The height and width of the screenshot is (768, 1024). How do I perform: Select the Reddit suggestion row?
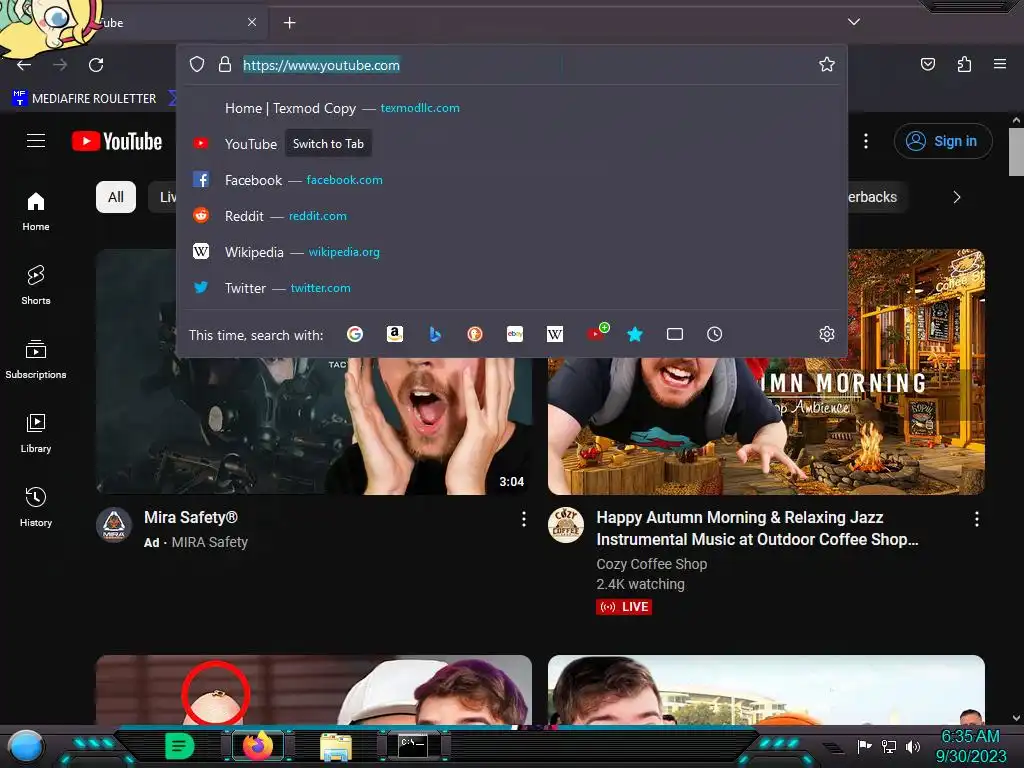(512, 216)
